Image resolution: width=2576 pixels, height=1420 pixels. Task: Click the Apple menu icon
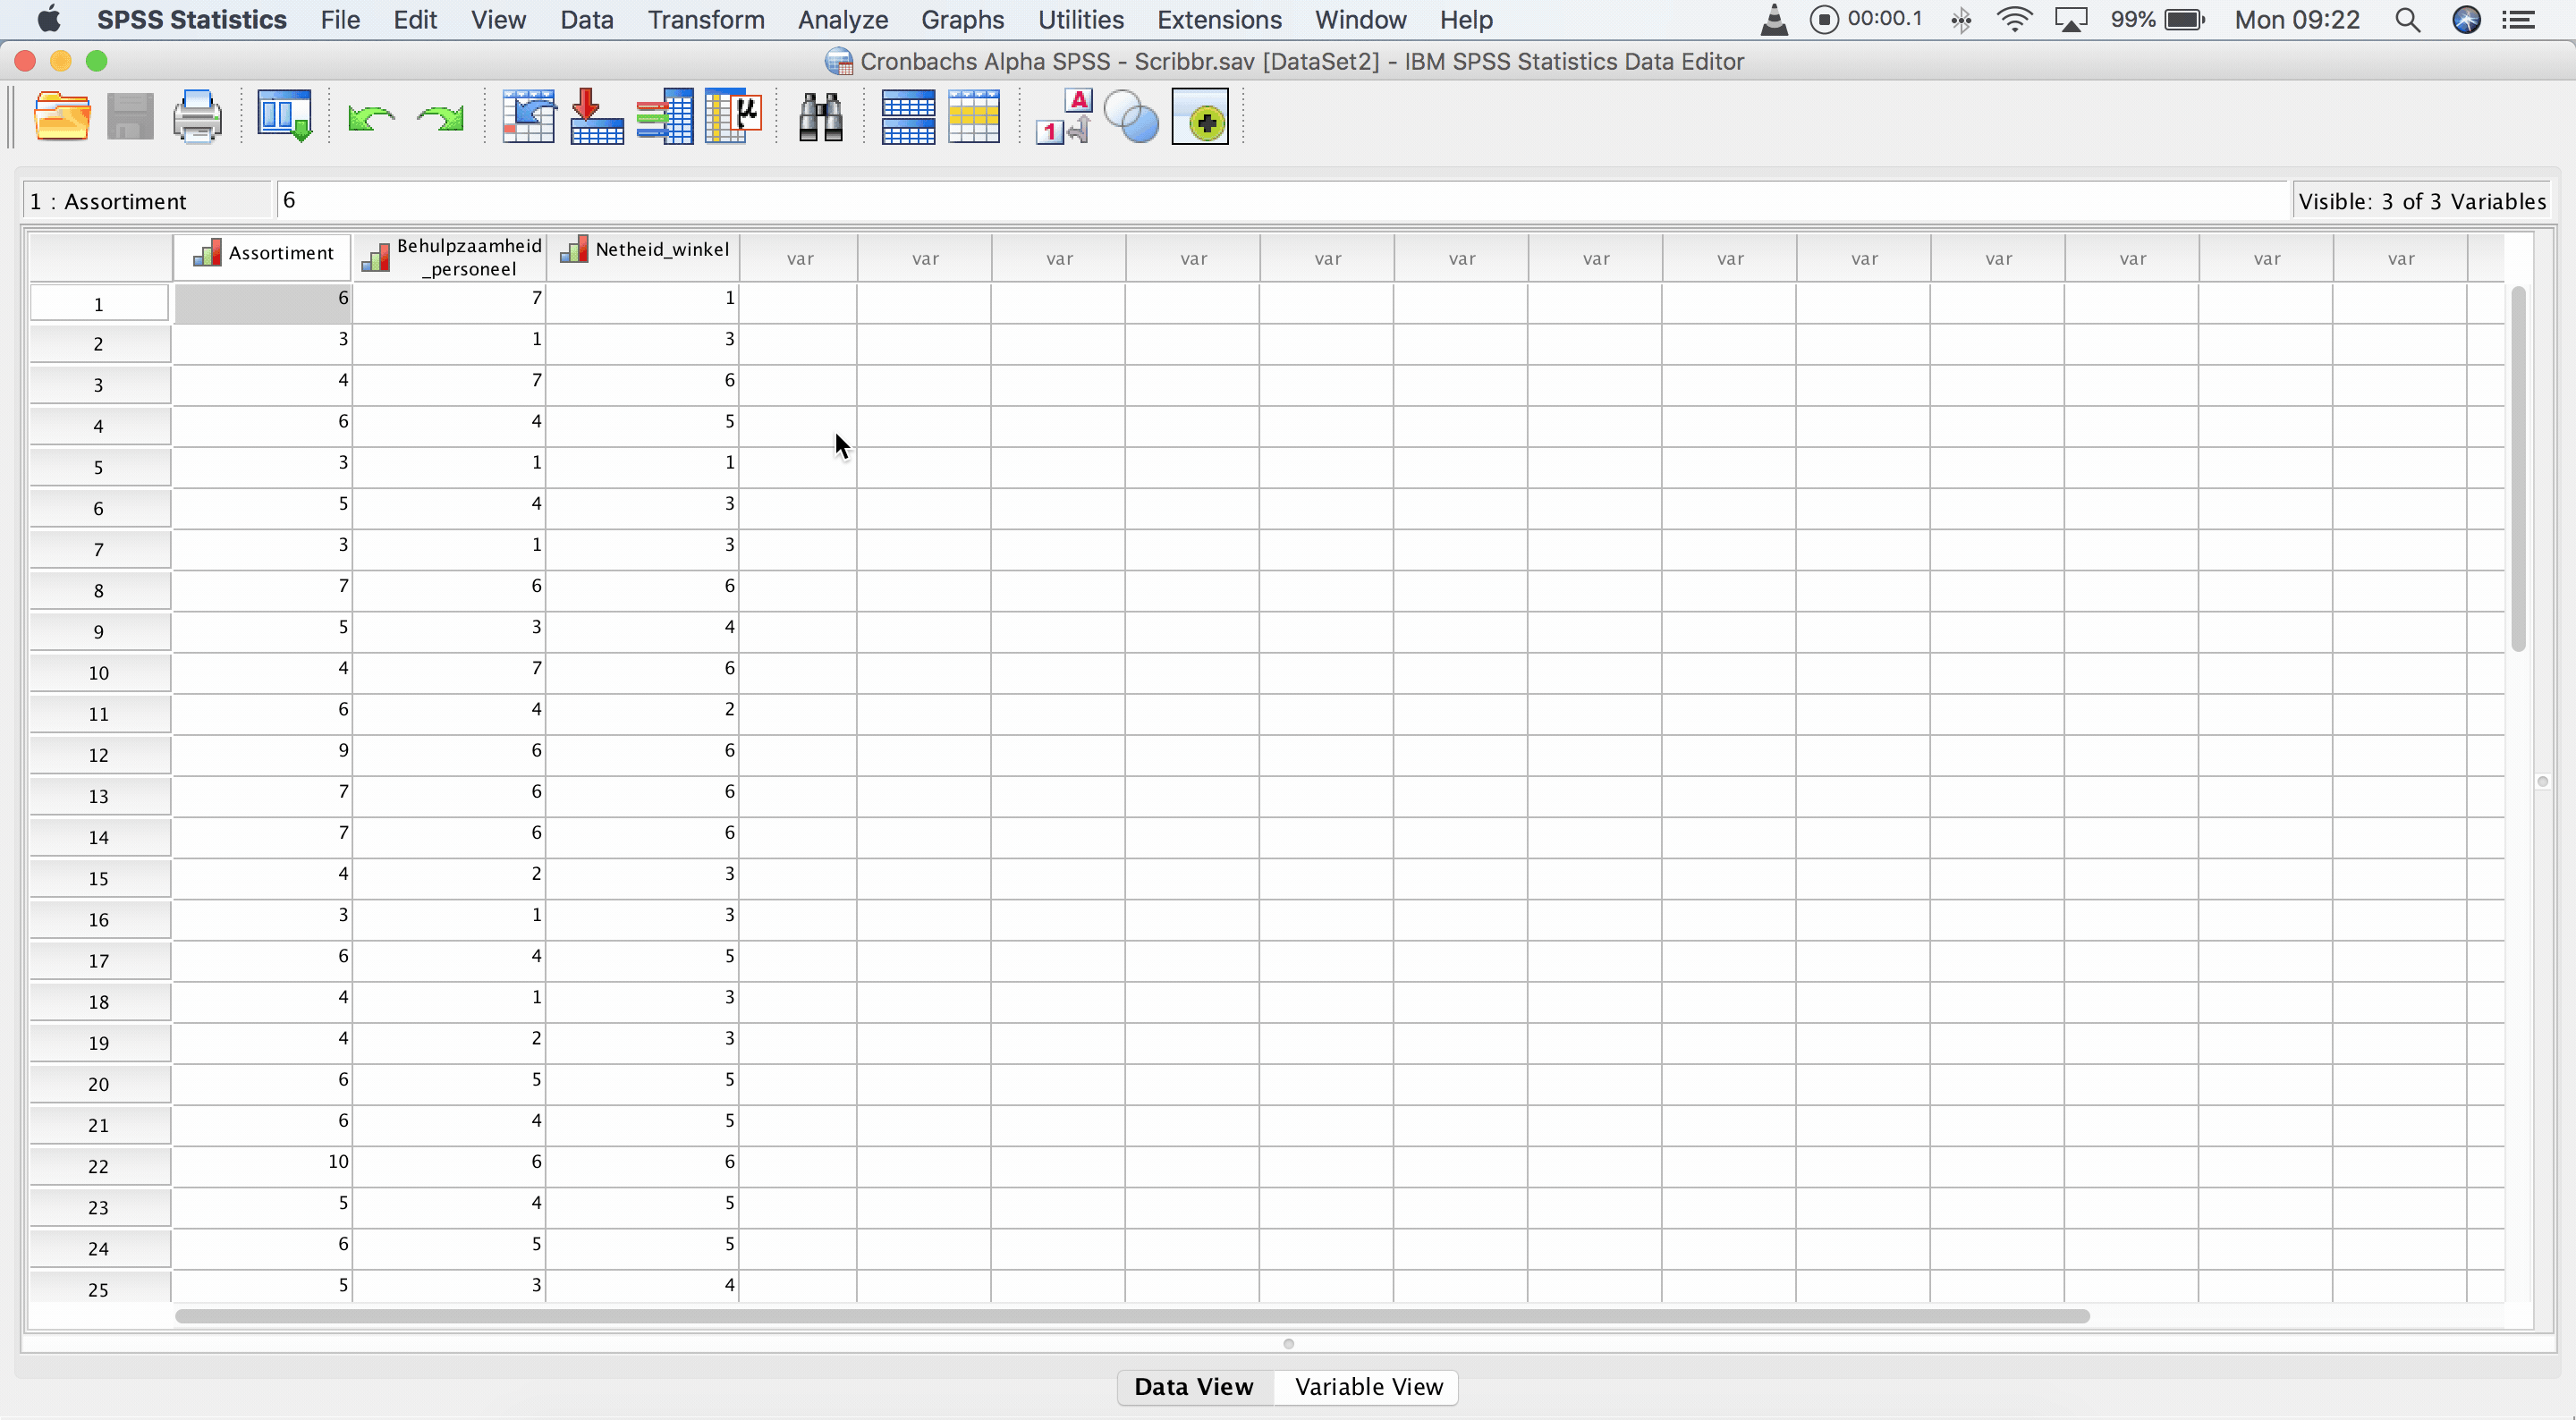[x=48, y=19]
